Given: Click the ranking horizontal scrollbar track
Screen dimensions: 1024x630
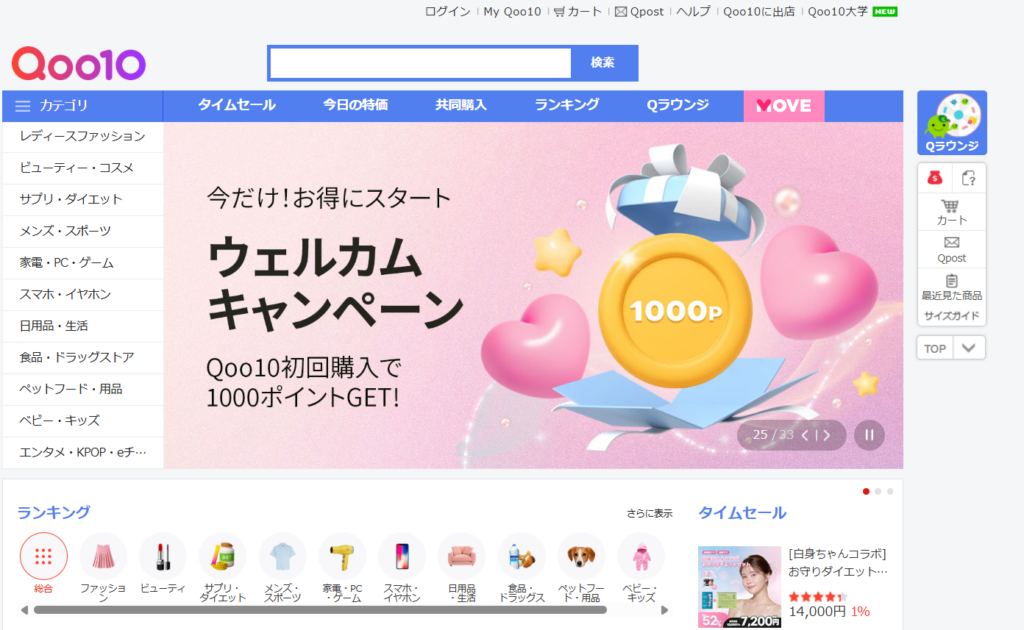Looking at the screenshot, I should click(x=320, y=610).
